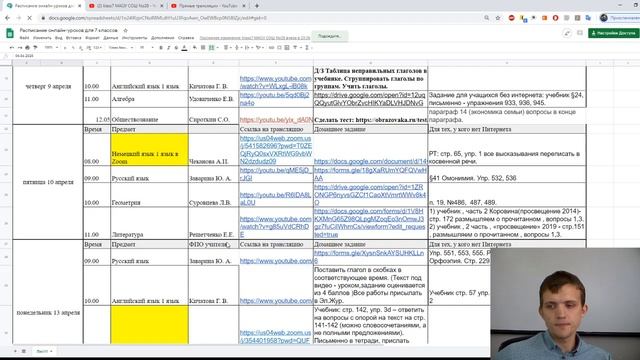Click the Google Translate extension icon
Screen dimensions: 640x360
click(x=588, y=18)
